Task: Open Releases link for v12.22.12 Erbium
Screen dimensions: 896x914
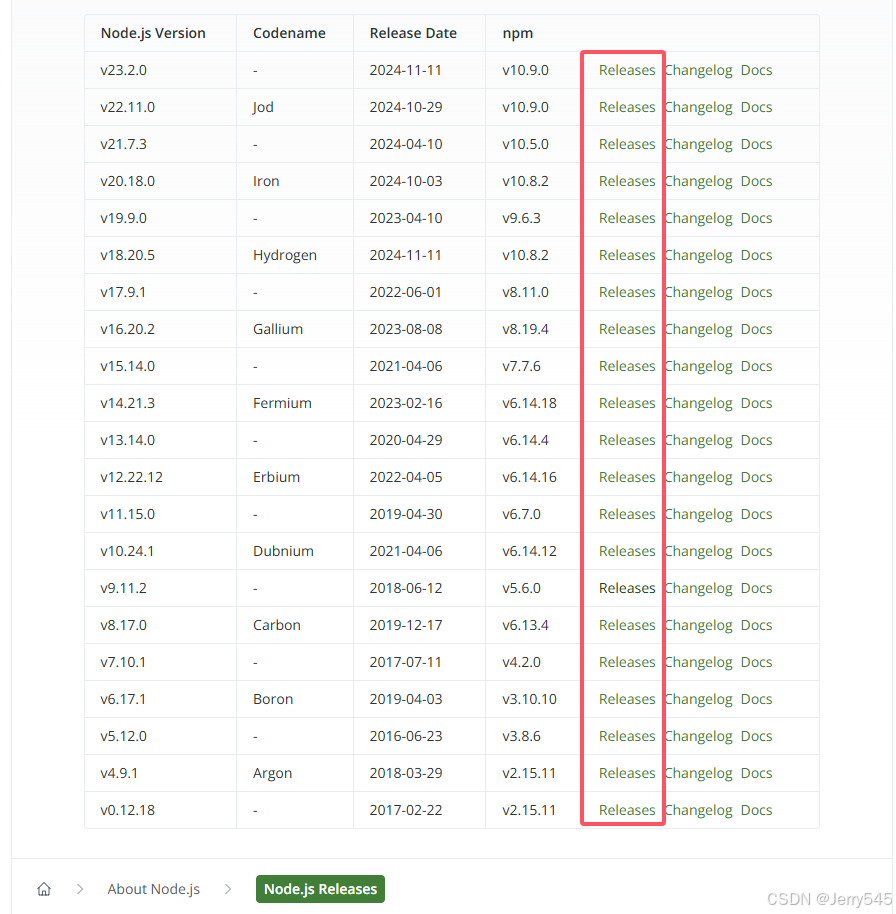Action: pos(627,477)
